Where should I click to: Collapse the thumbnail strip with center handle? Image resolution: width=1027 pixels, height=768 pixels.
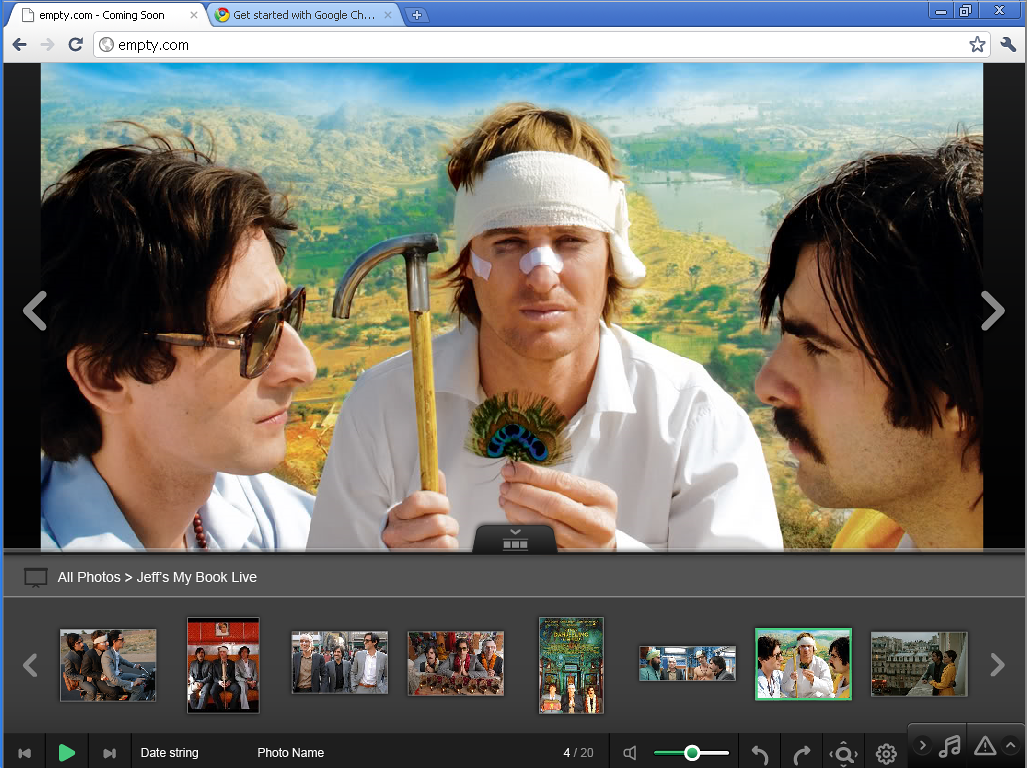click(515, 539)
